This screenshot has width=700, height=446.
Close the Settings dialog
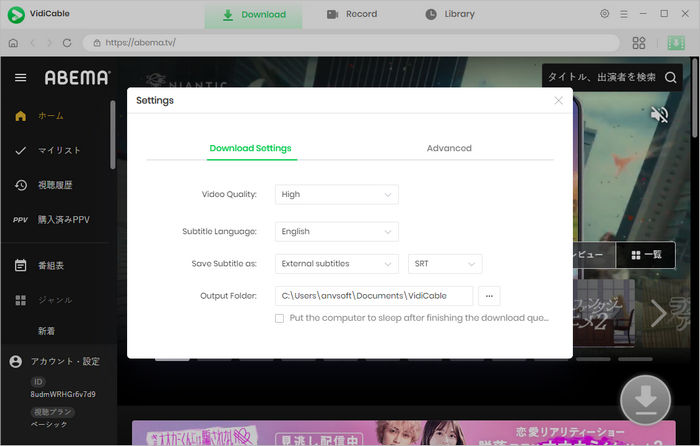tap(558, 100)
